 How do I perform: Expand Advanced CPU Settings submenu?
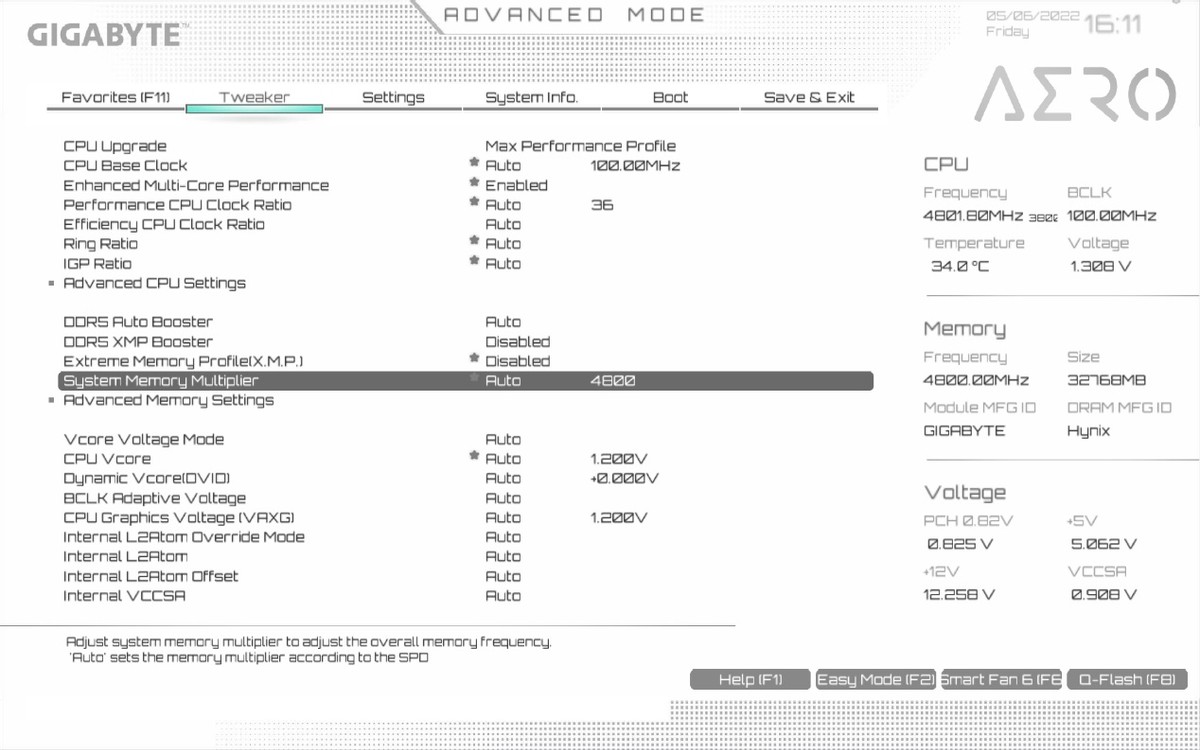[154, 283]
